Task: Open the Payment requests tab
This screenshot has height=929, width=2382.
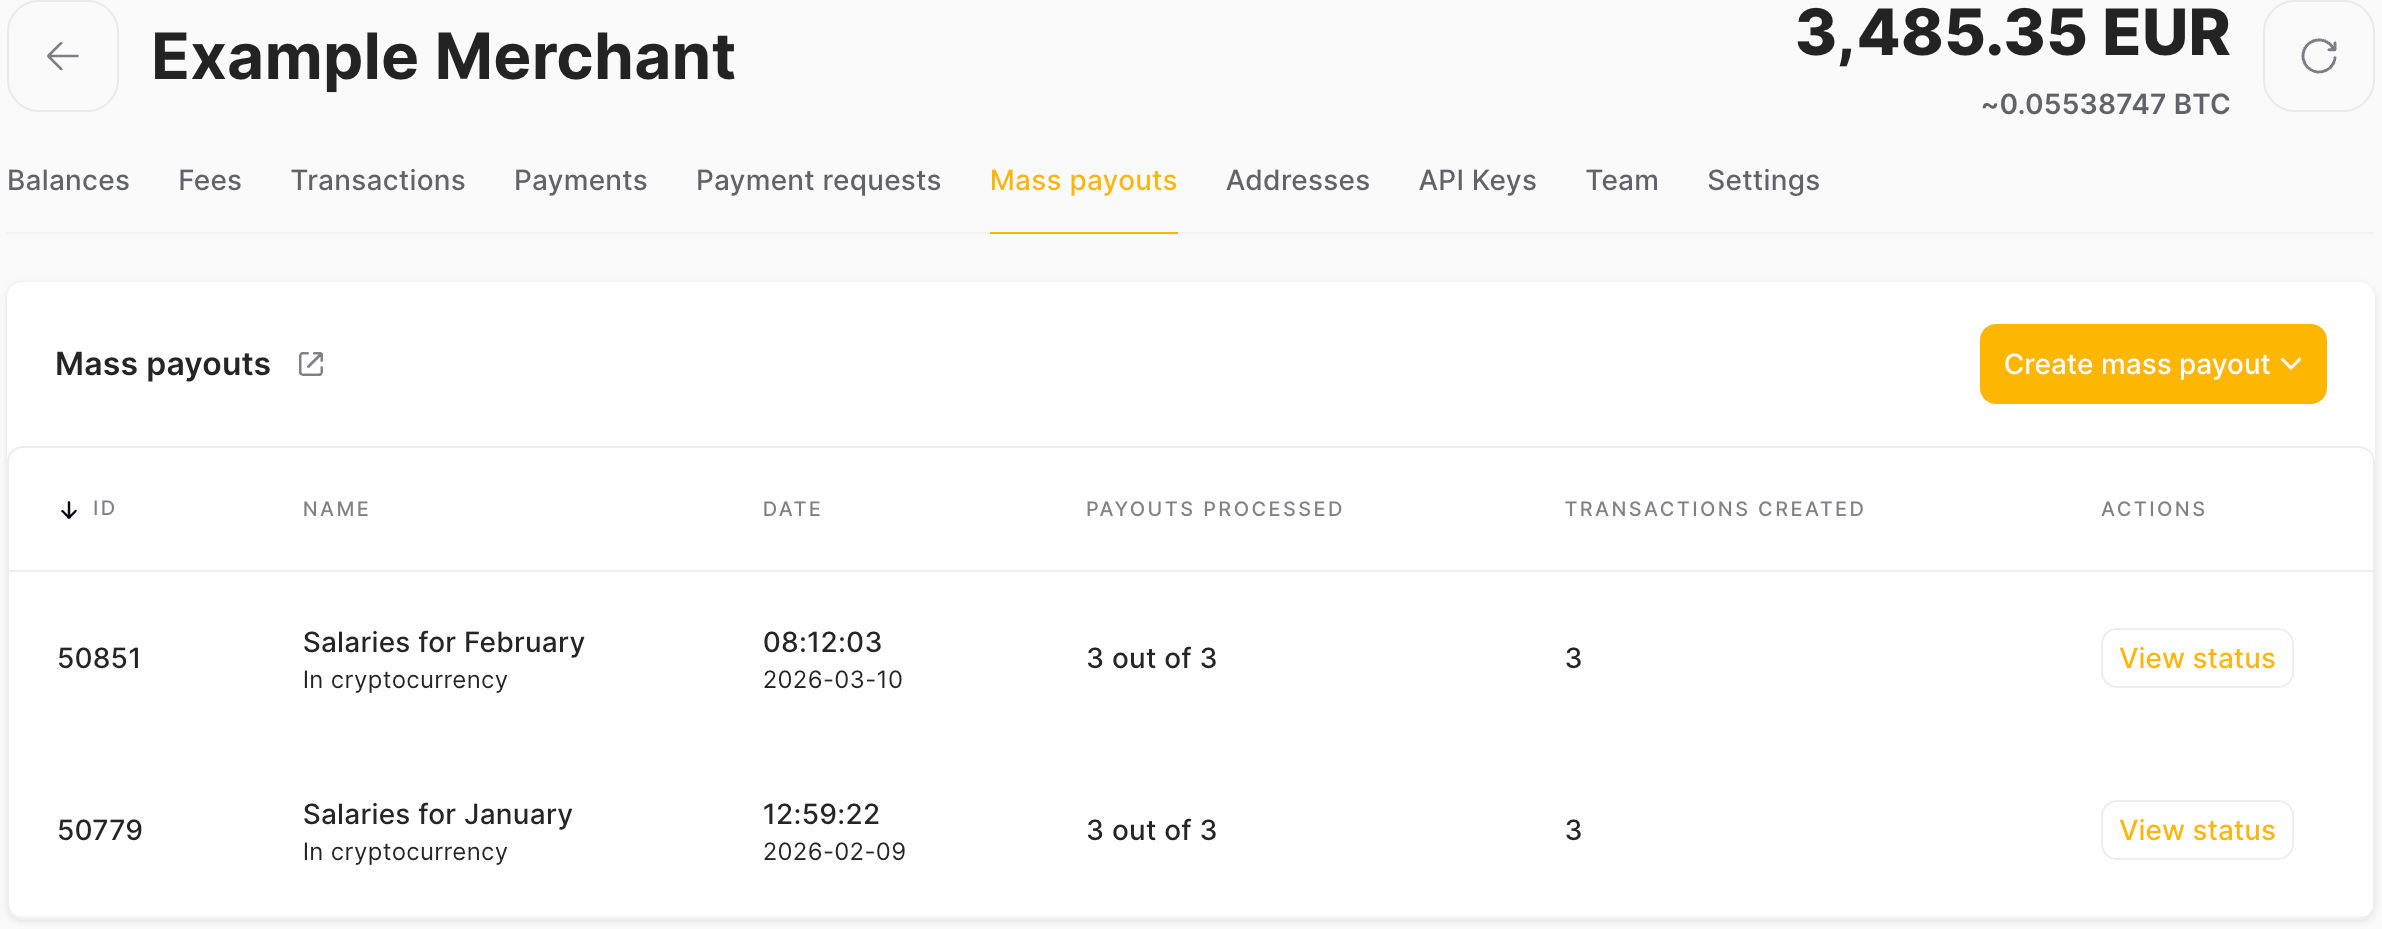Action: point(819,180)
